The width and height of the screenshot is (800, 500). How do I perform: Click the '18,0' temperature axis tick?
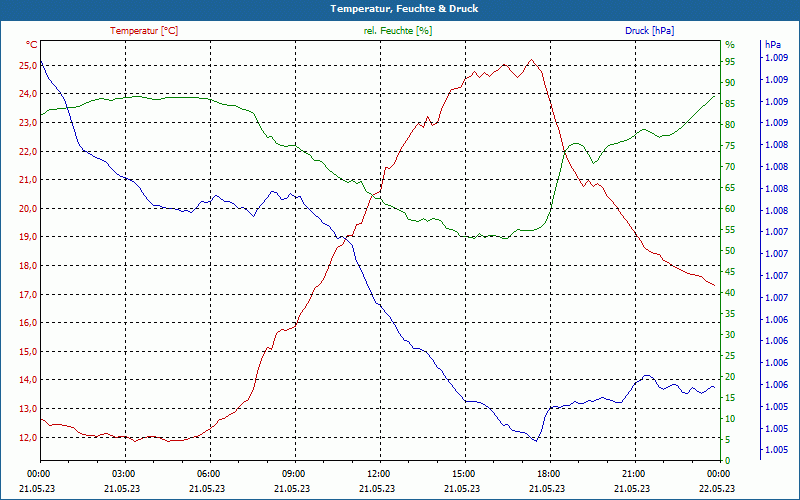click(28, 265)
